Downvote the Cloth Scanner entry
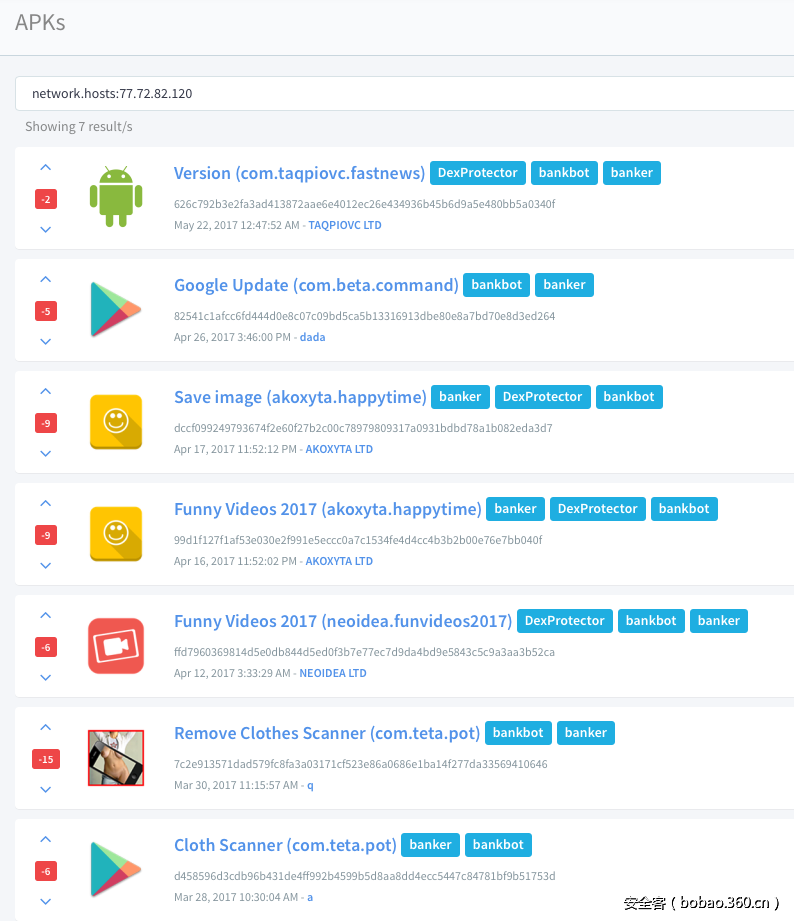The height and width of the screenshot is (921, 794). [x=45, y=902]
